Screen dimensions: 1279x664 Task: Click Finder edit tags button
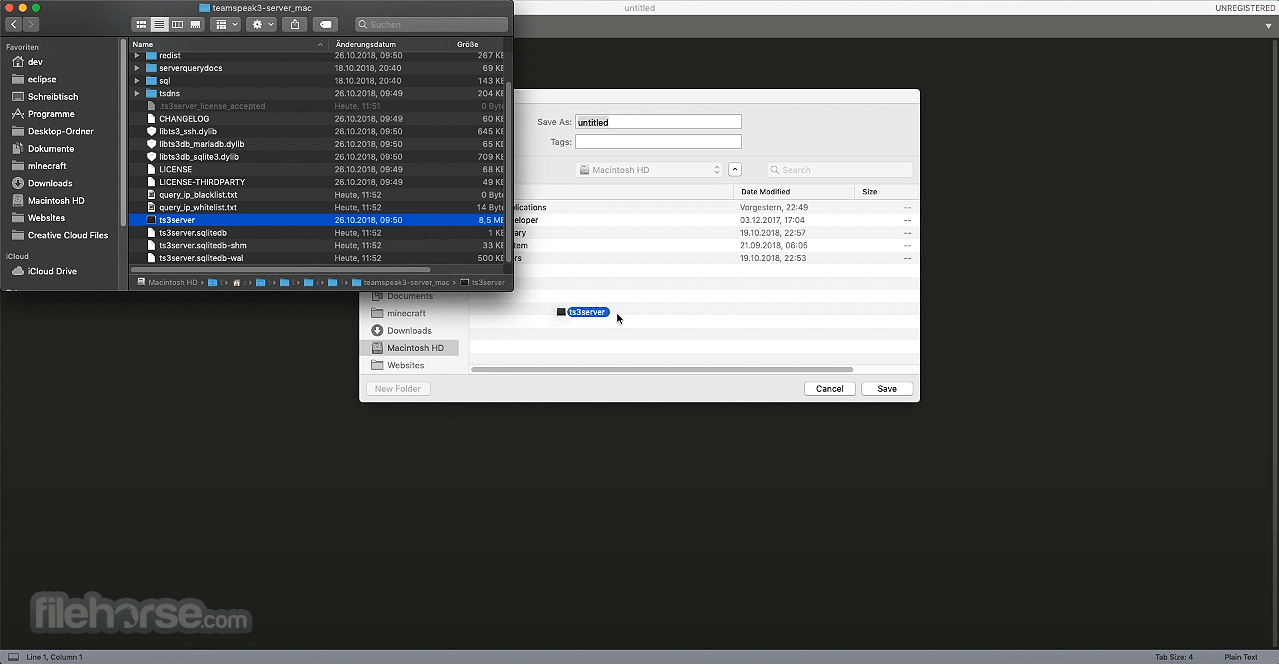click(325, 24)
